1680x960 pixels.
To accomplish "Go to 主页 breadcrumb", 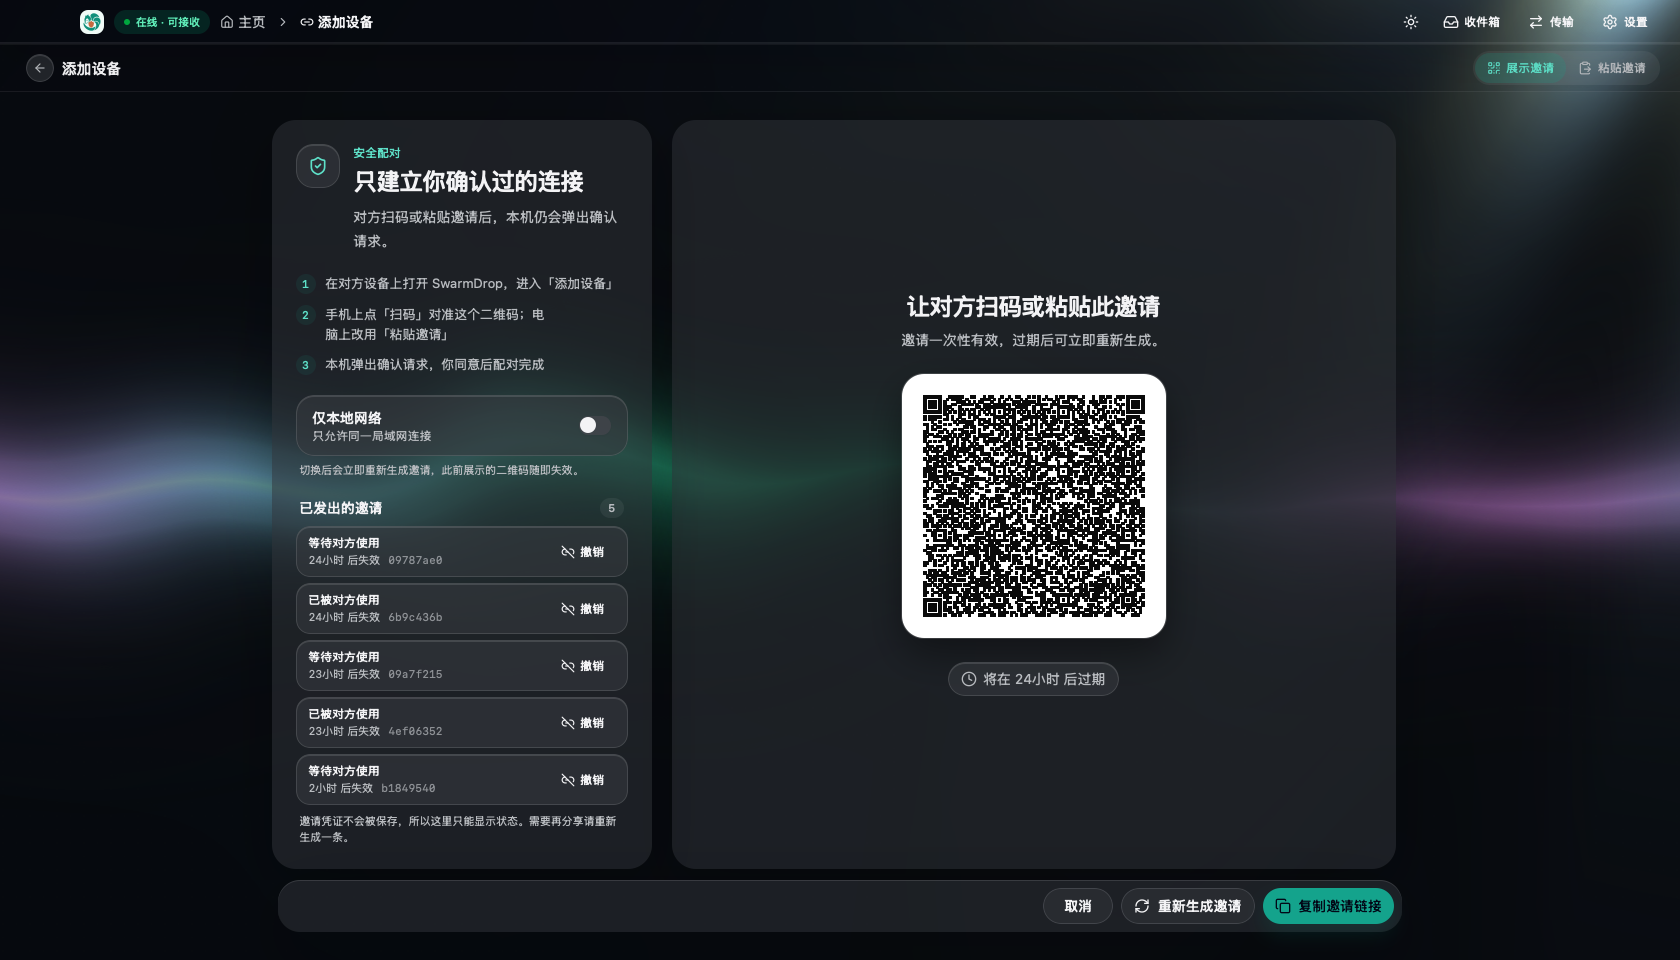I will pyautogui.click(x=243, y=22).
